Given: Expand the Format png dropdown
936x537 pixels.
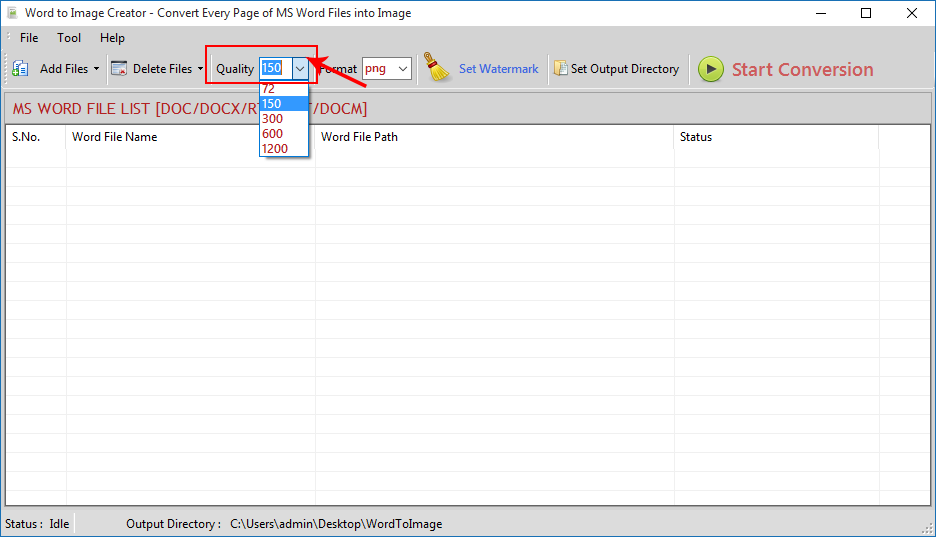Looking at the screenshot, I should pyautogui.click(x=403, y=69).
